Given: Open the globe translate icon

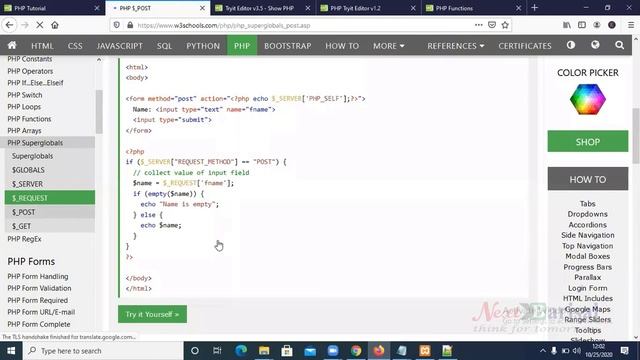Looking at the screenshot, I should click(x=595, y=45).
